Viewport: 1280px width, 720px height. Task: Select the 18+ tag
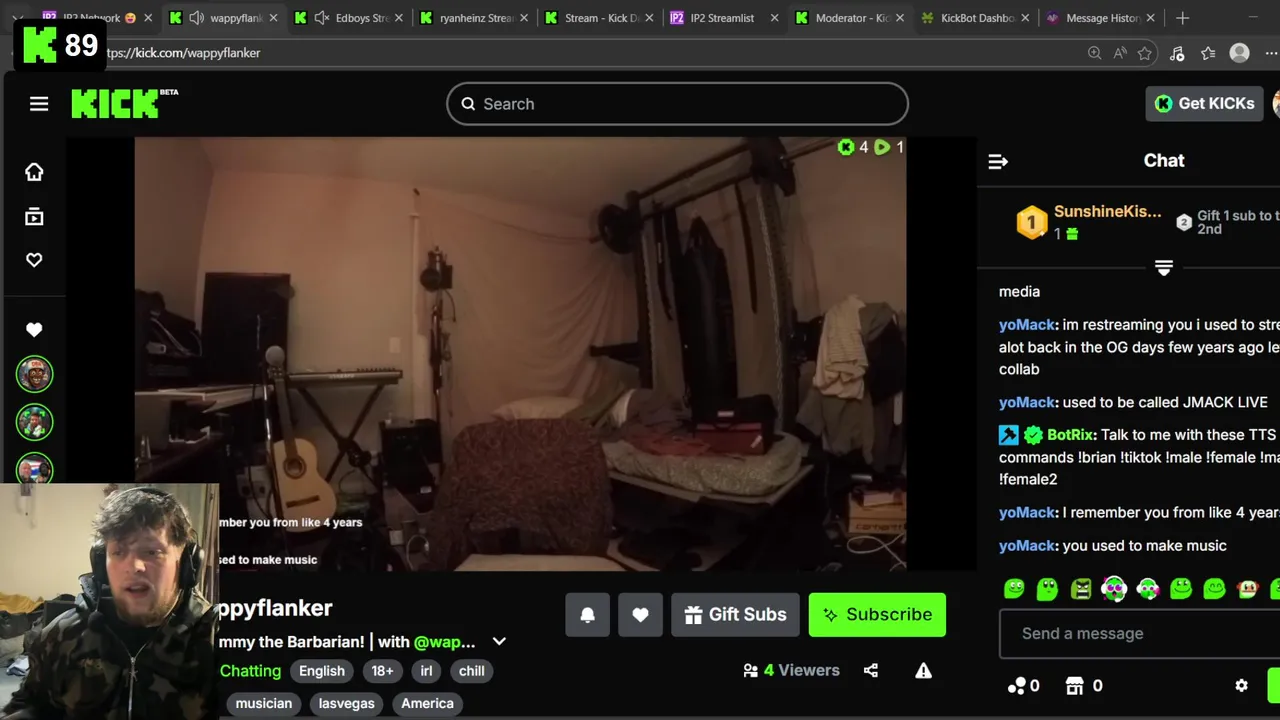click(x=382, y=671)
